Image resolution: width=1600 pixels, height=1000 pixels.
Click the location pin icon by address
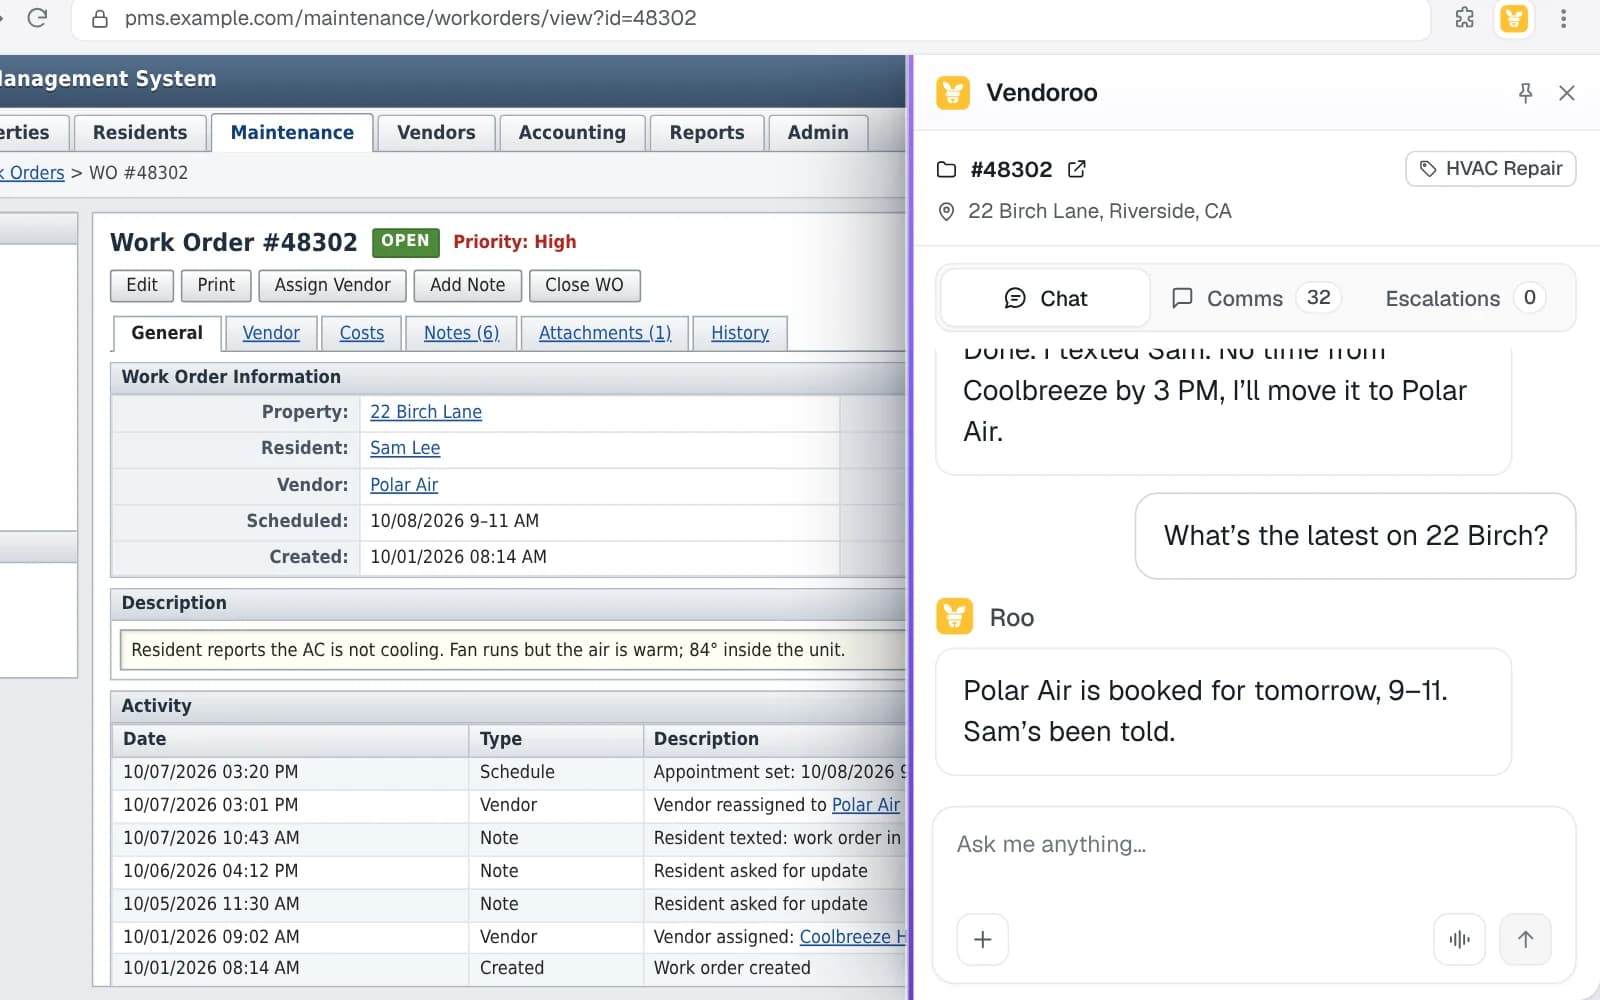946,211
